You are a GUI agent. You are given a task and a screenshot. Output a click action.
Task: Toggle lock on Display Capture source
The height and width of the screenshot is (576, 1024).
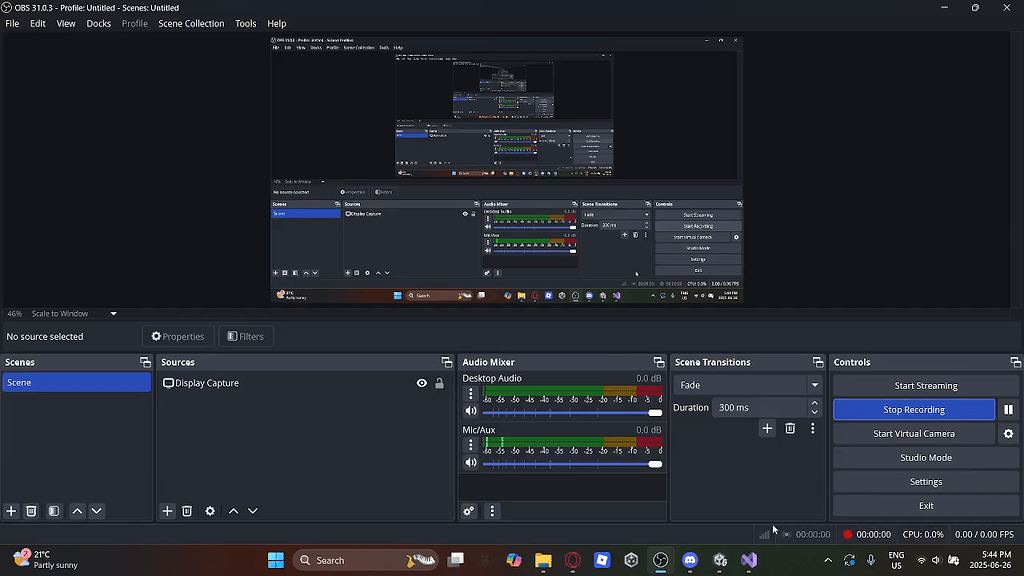click(439, 383)
